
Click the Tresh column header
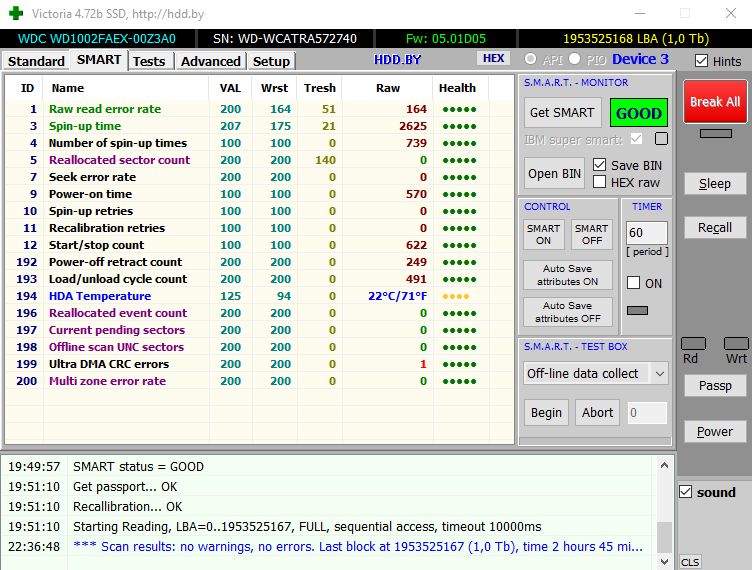(x=319, y=88)
